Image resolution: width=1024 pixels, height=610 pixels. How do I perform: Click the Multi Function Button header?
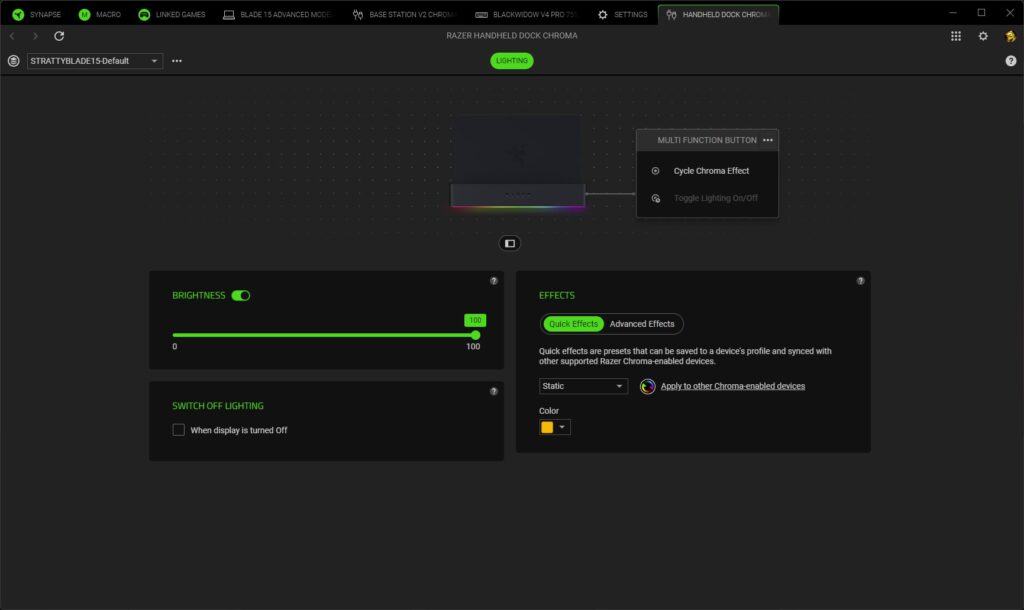pos(707,140)
